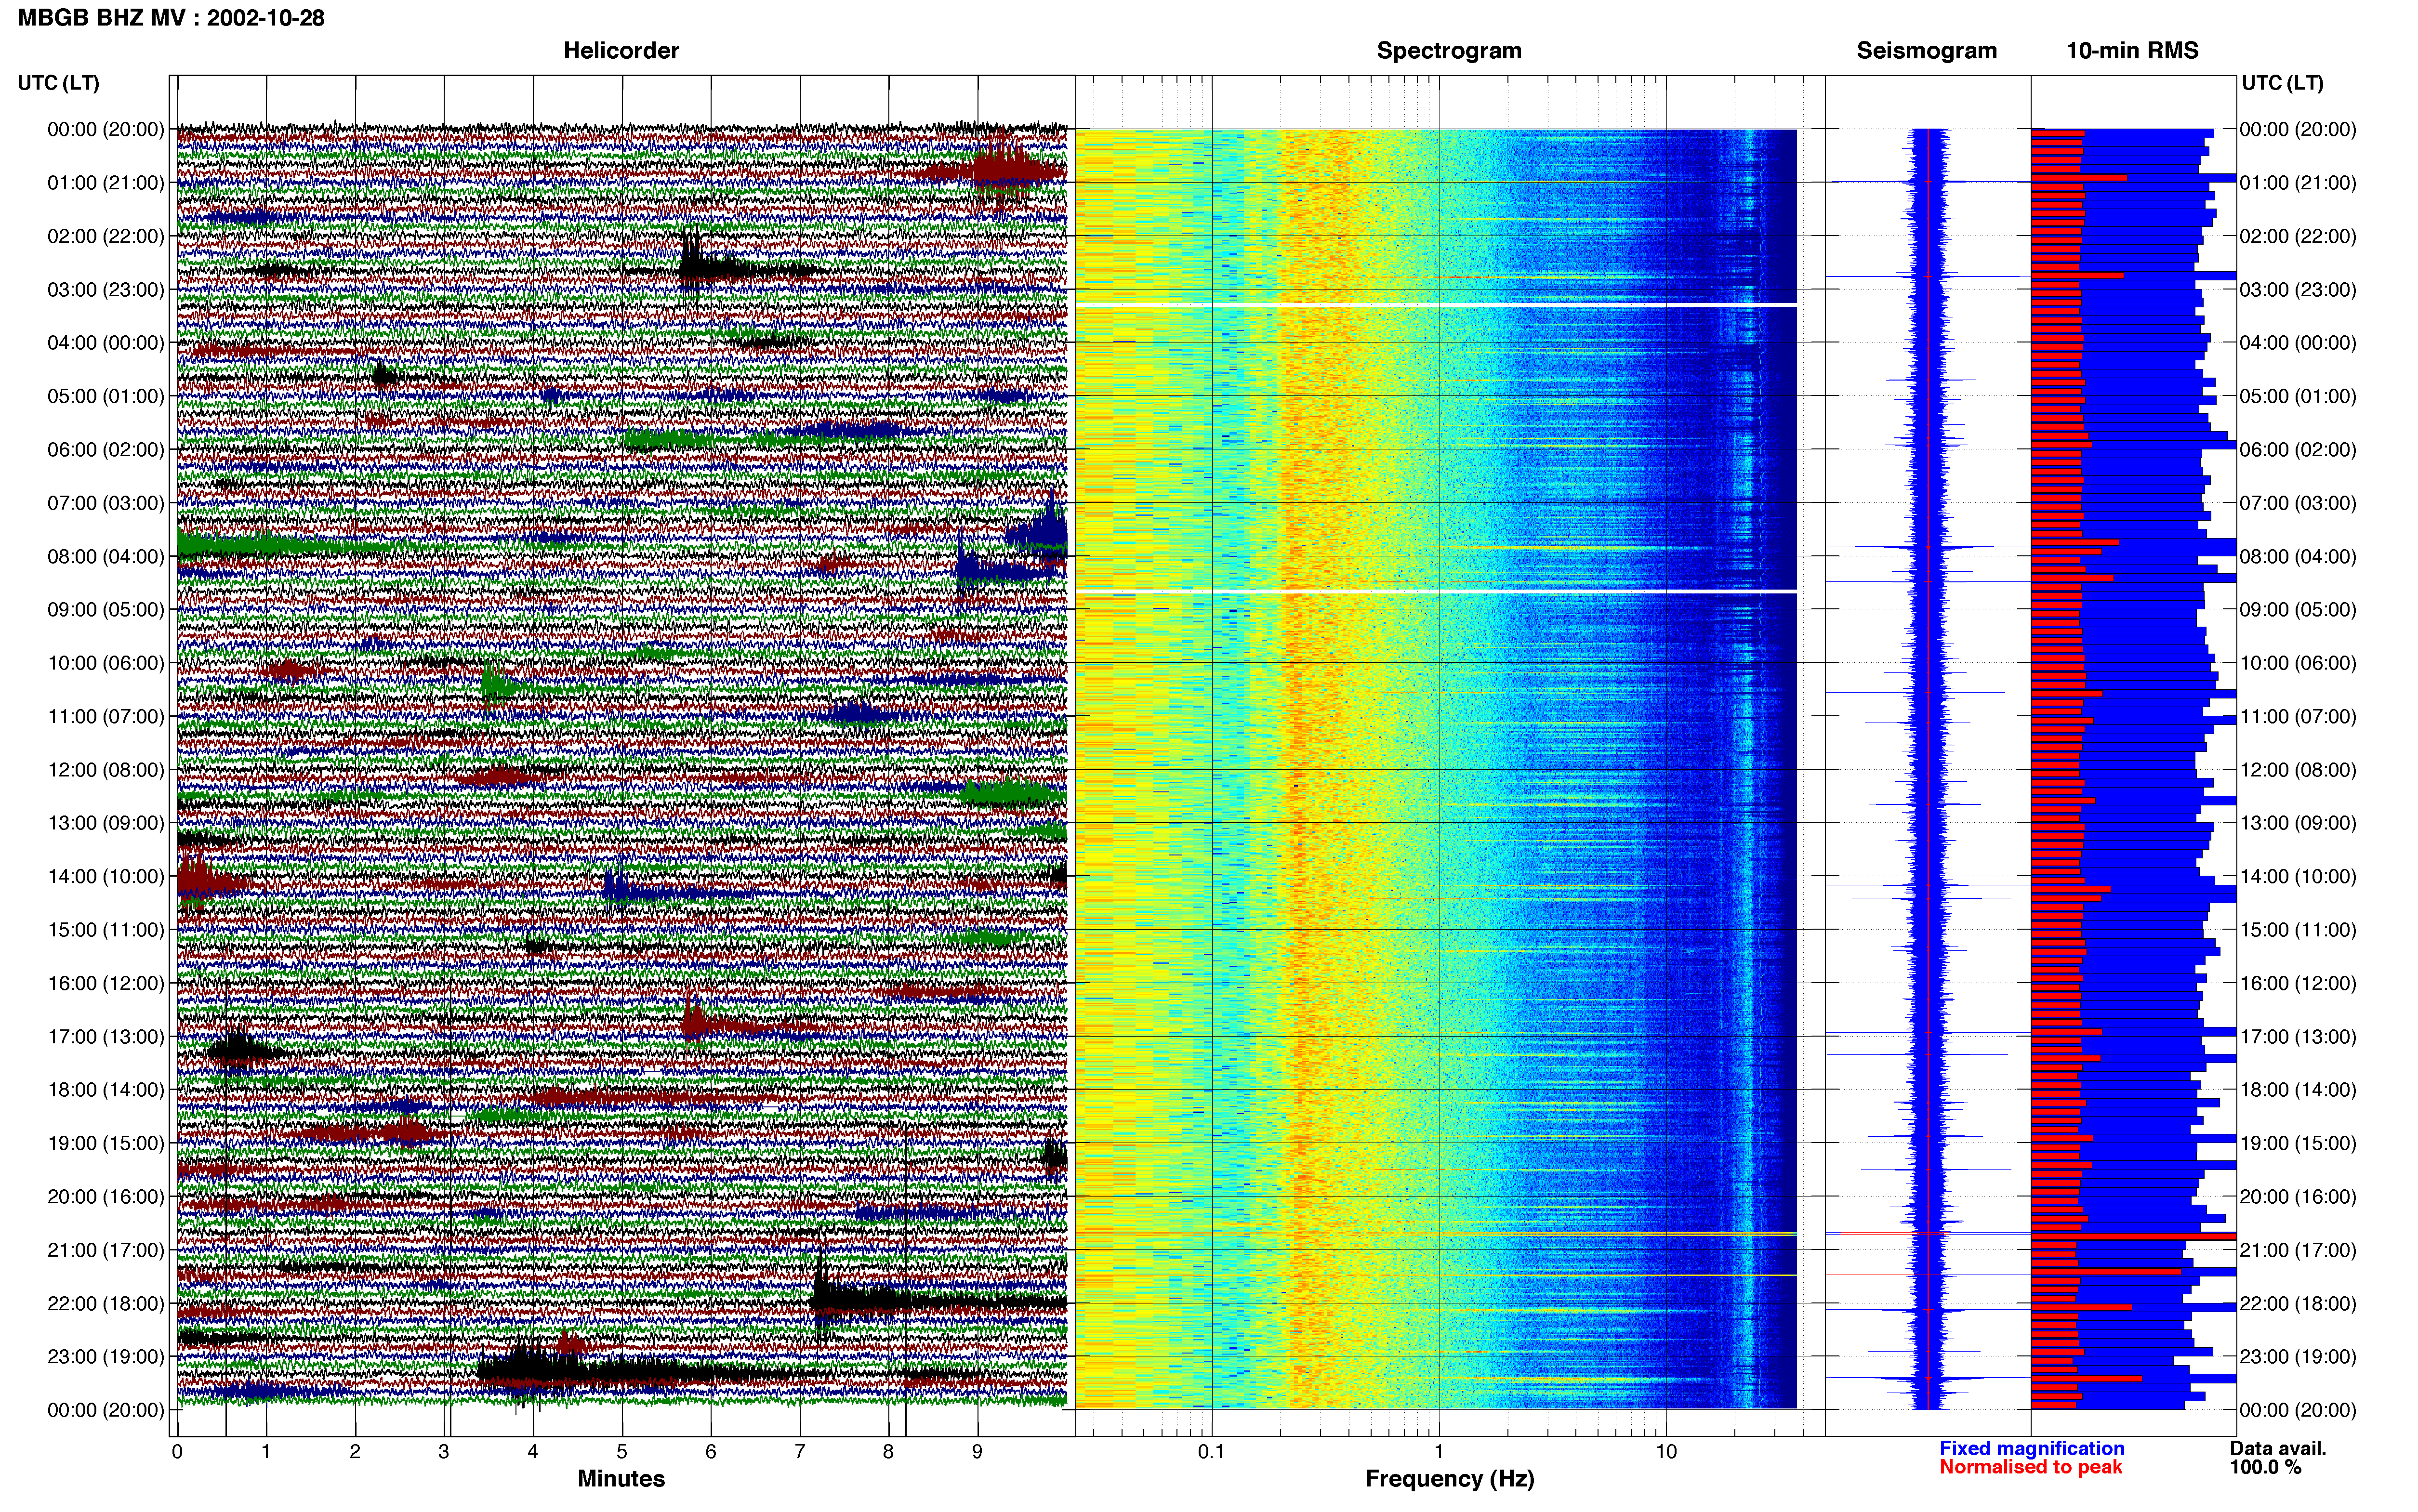Screen dimensions: 2418x1512
Task: Click the Data avail. label
Action: (x=2278, y=1448)
